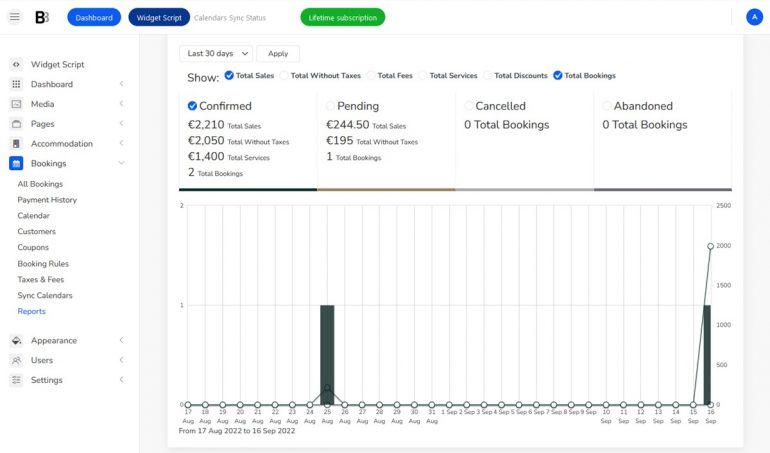Click the Lifetime subscription button

(342, 17)
